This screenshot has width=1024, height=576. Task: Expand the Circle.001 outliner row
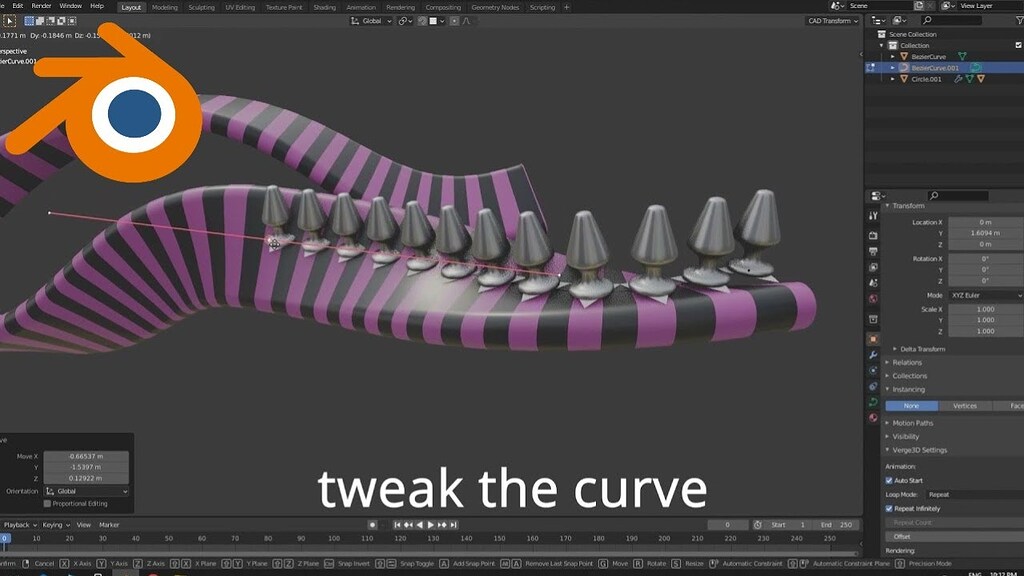pyautogui.click(x=893, y=79)
